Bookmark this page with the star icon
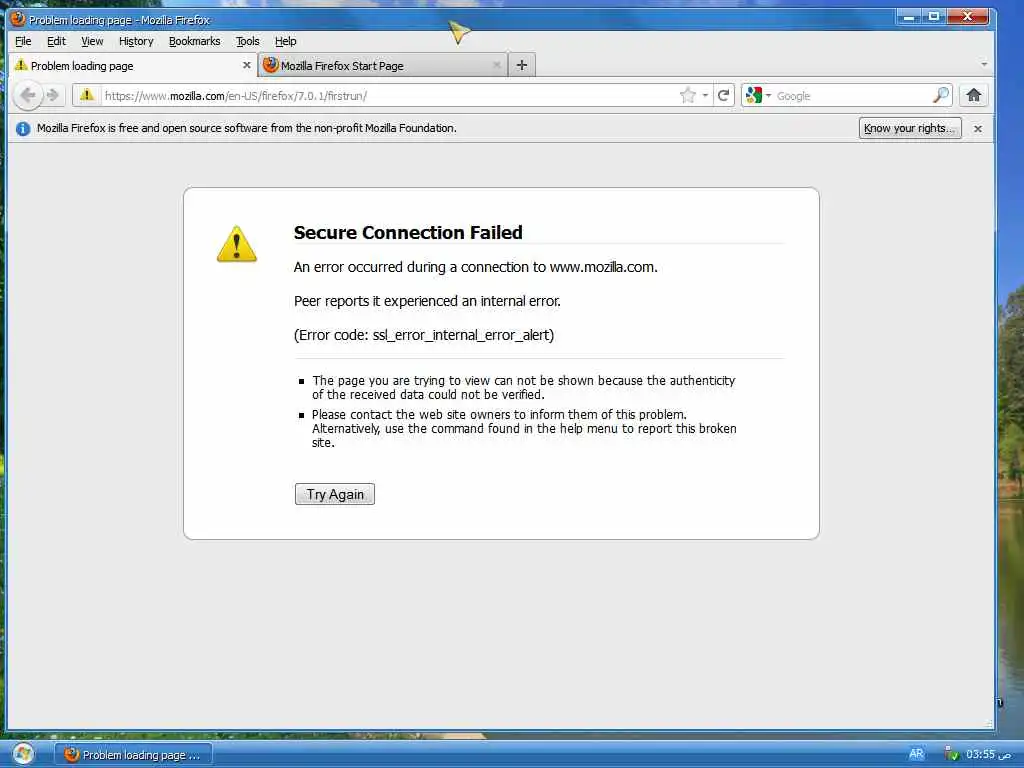Viewport: 1024px width, 768px height. click(688, 95)
